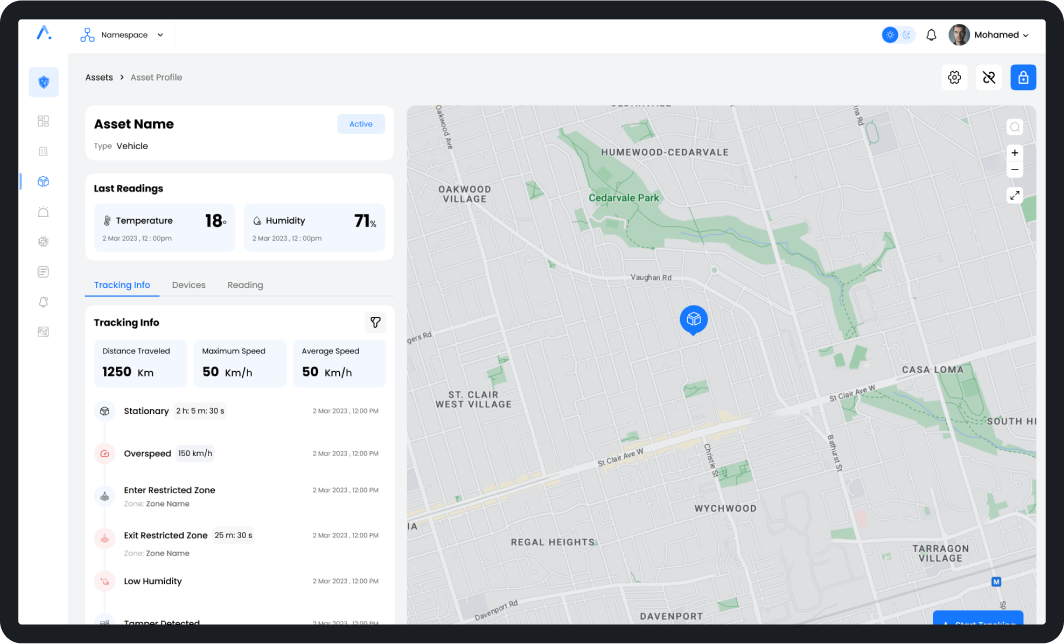Screen dimensions: 1064x644
Task: Click the thermometer Temperature icon
Action: coord(107,221)
